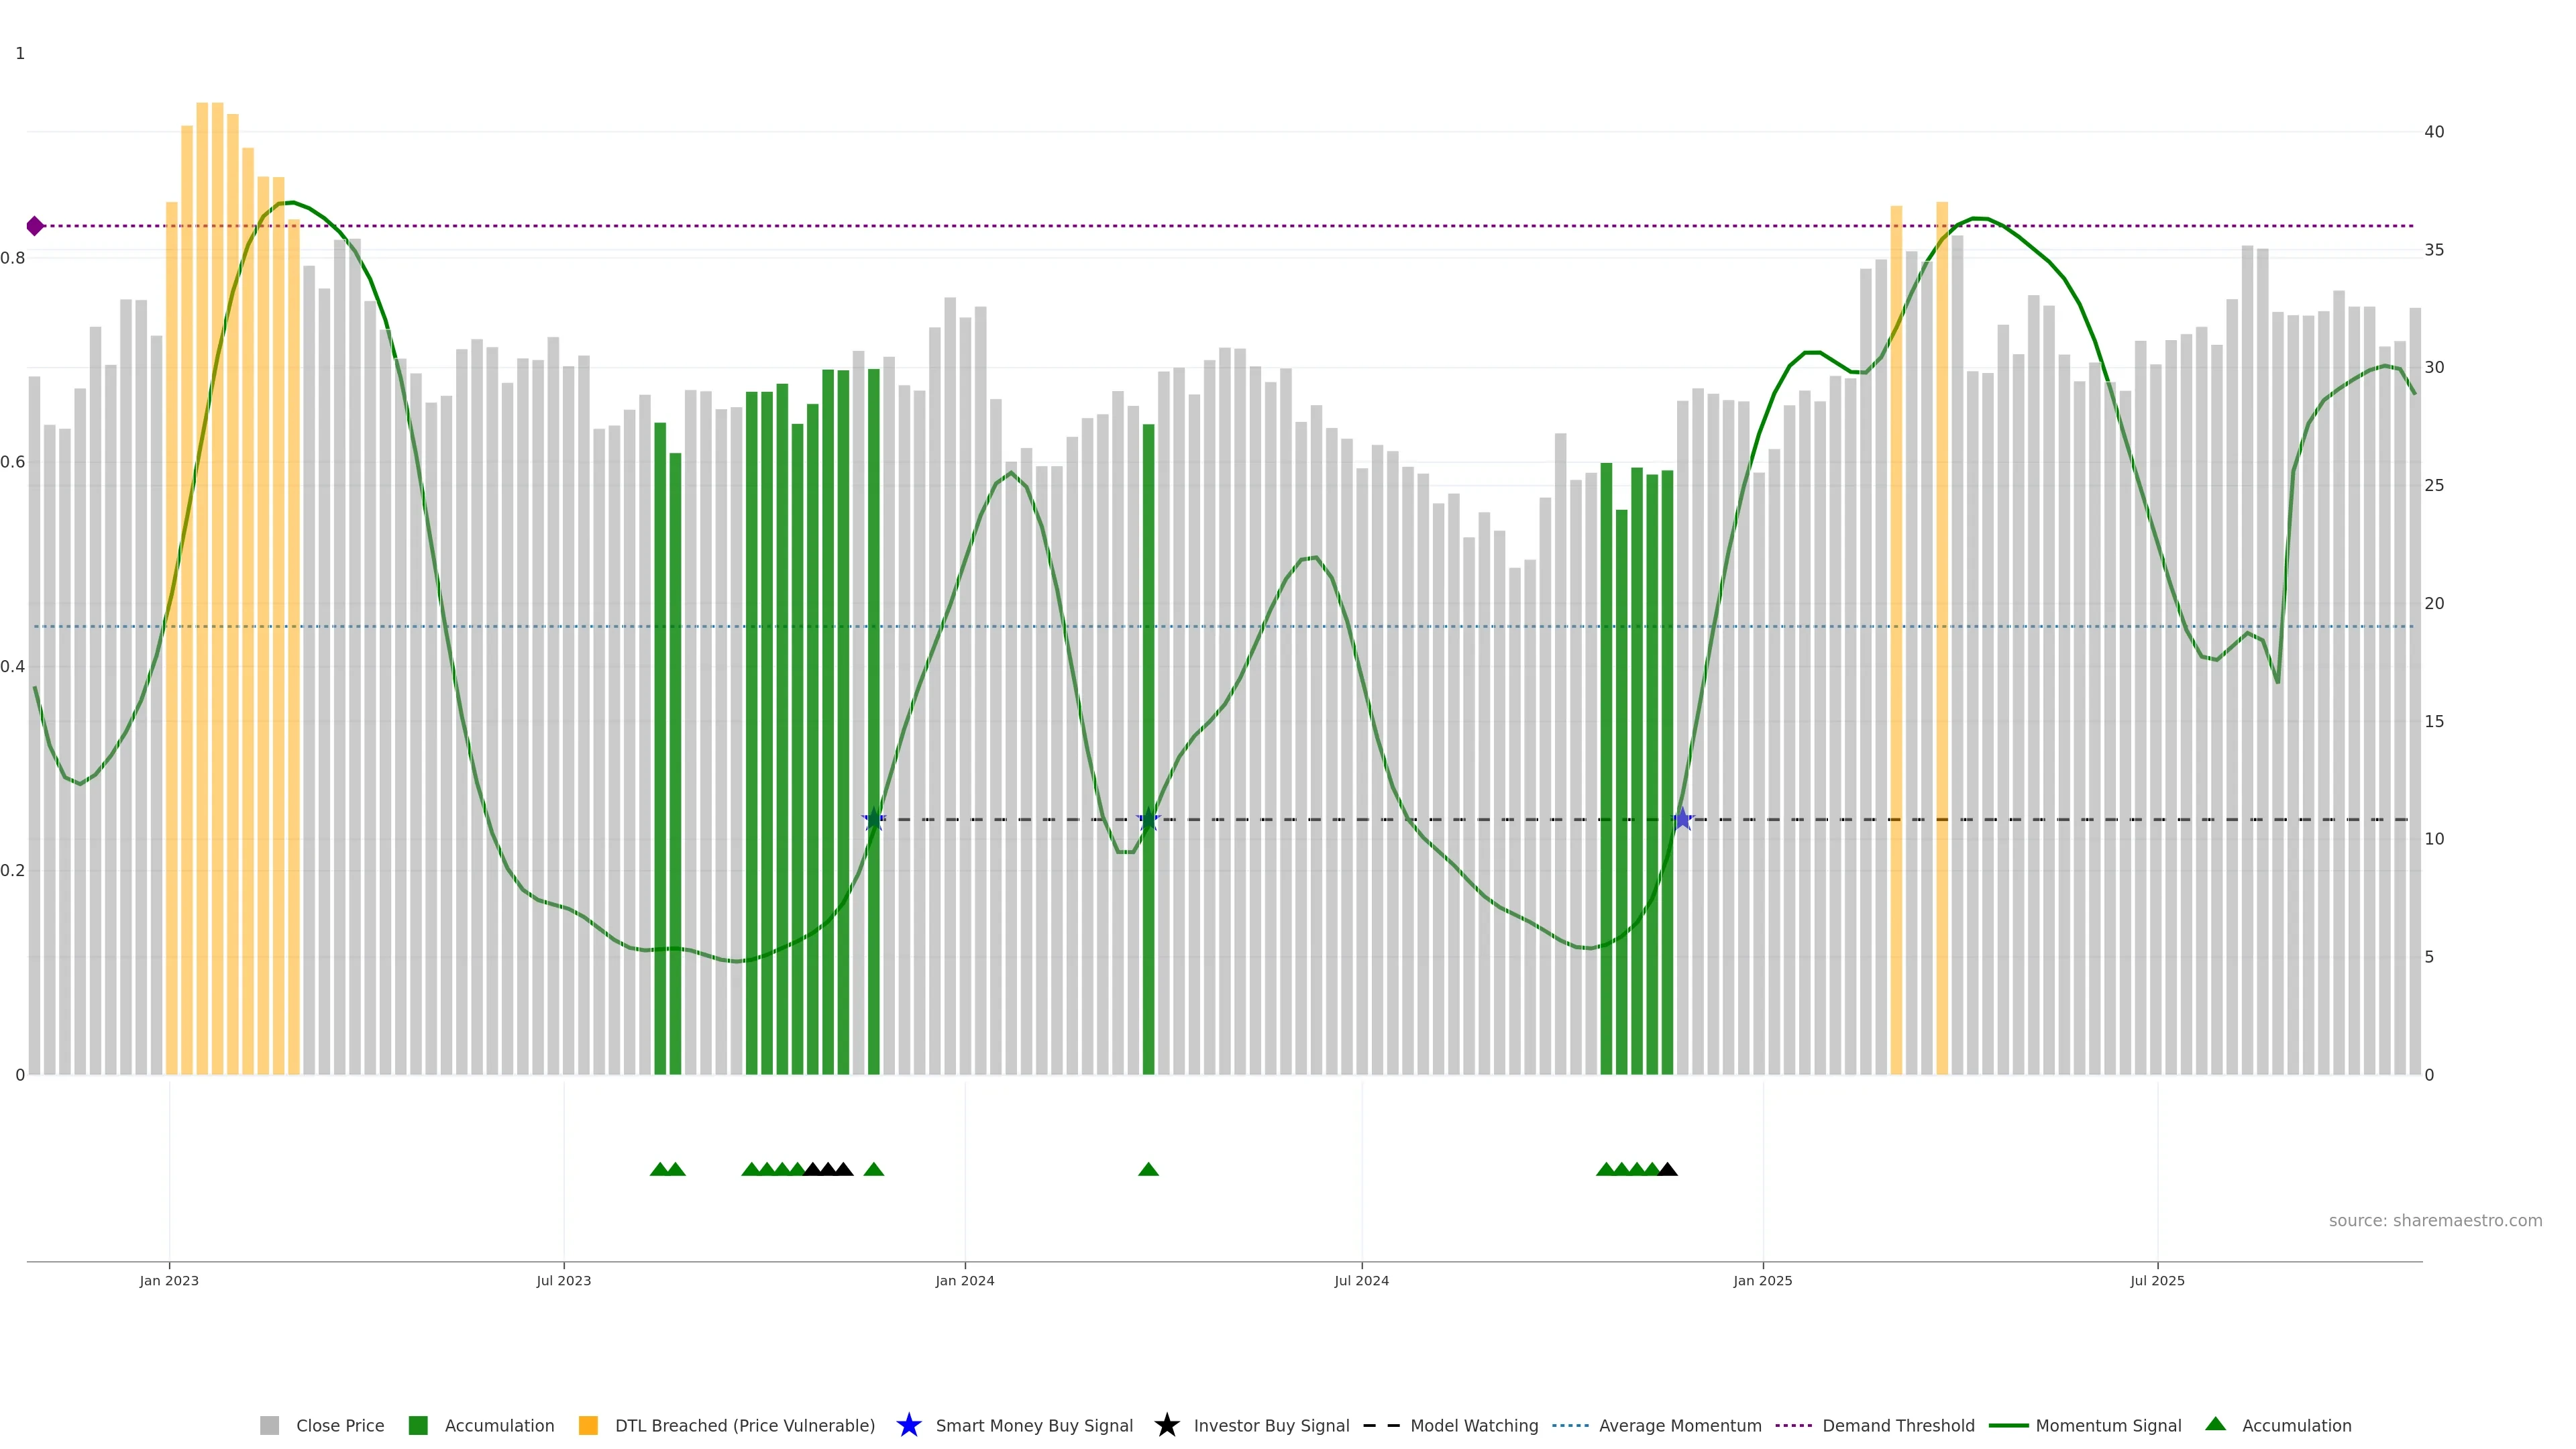Screen dimensions: 2576x1449
Task: Click the blue star signal near January 2025
Action: (x=1683, y=820)
